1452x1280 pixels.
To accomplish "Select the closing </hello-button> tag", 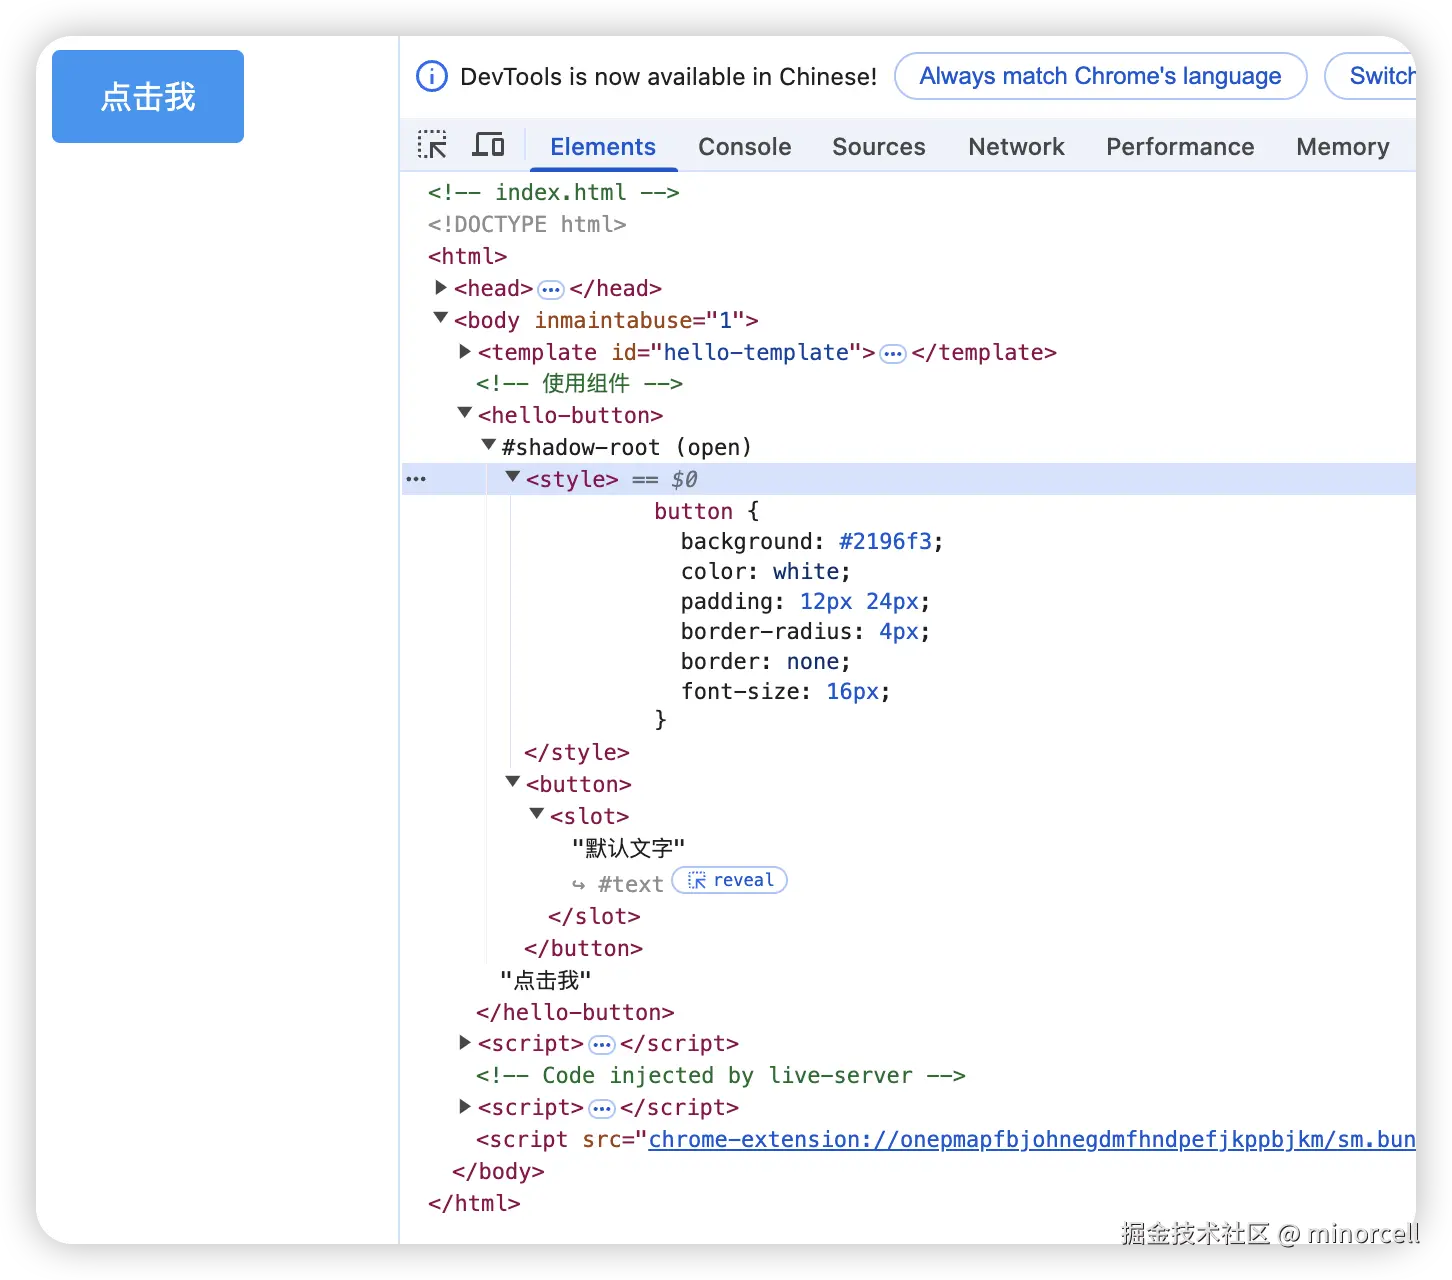I will pyautogui.click(x=575, y=1012).
